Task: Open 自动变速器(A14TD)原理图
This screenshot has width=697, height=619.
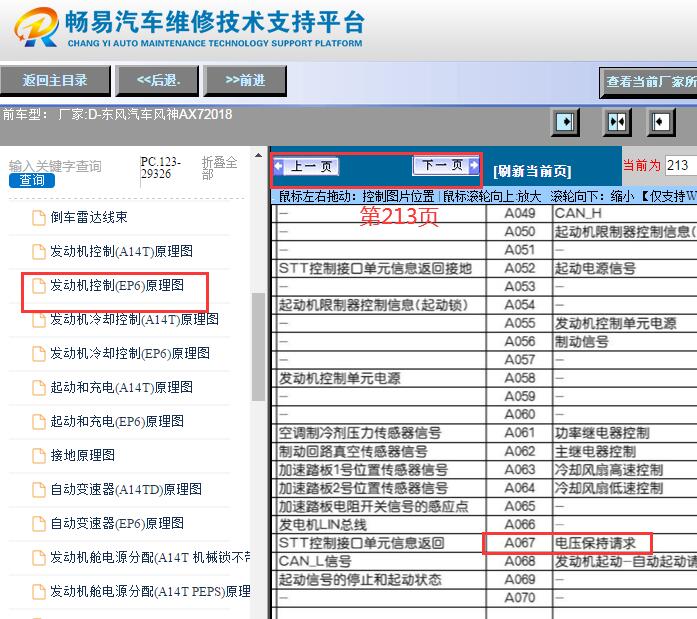Action: pos(126,489)
